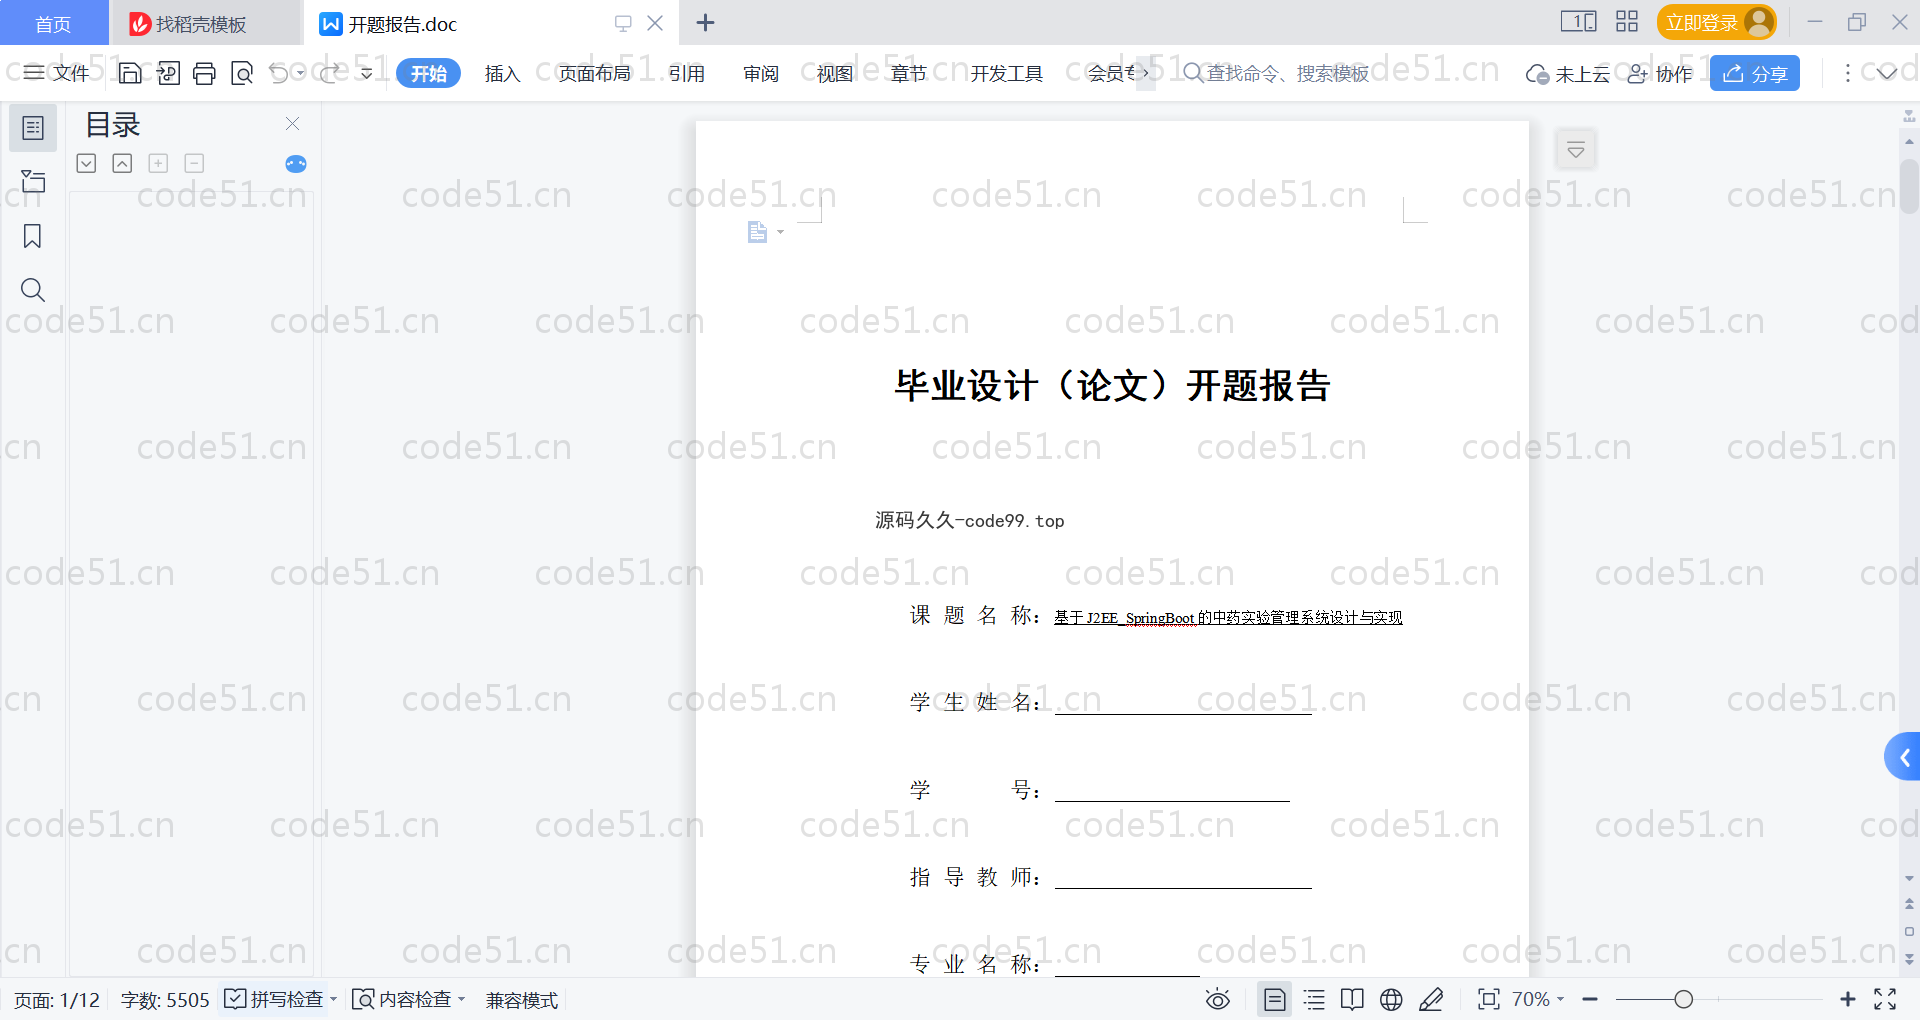Promote heading level plus icon in 目录
The height and width of the screenshot is (1020, 1920).
tap(158, 163)
